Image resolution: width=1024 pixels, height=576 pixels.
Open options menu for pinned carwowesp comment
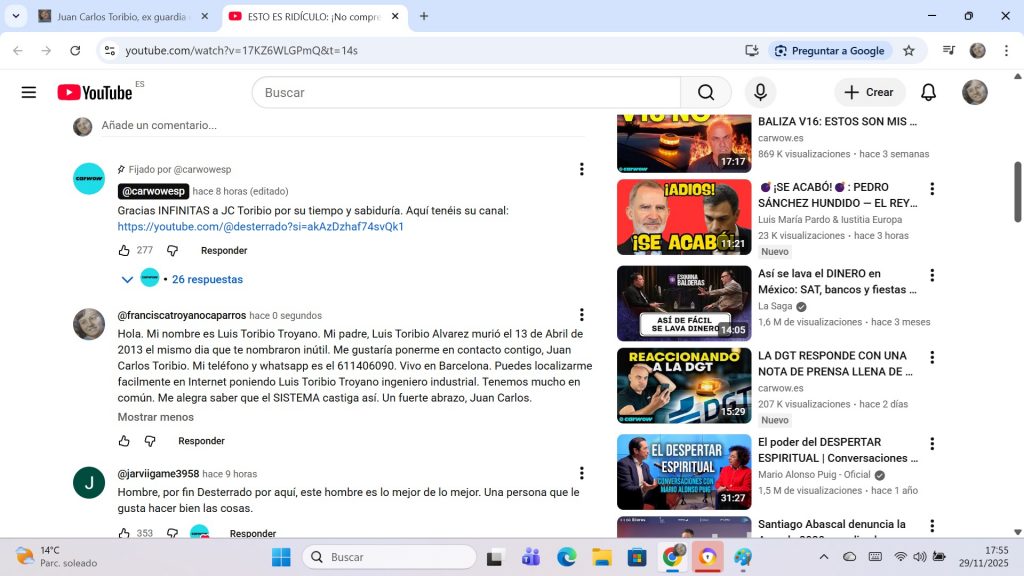coord(582,170)
